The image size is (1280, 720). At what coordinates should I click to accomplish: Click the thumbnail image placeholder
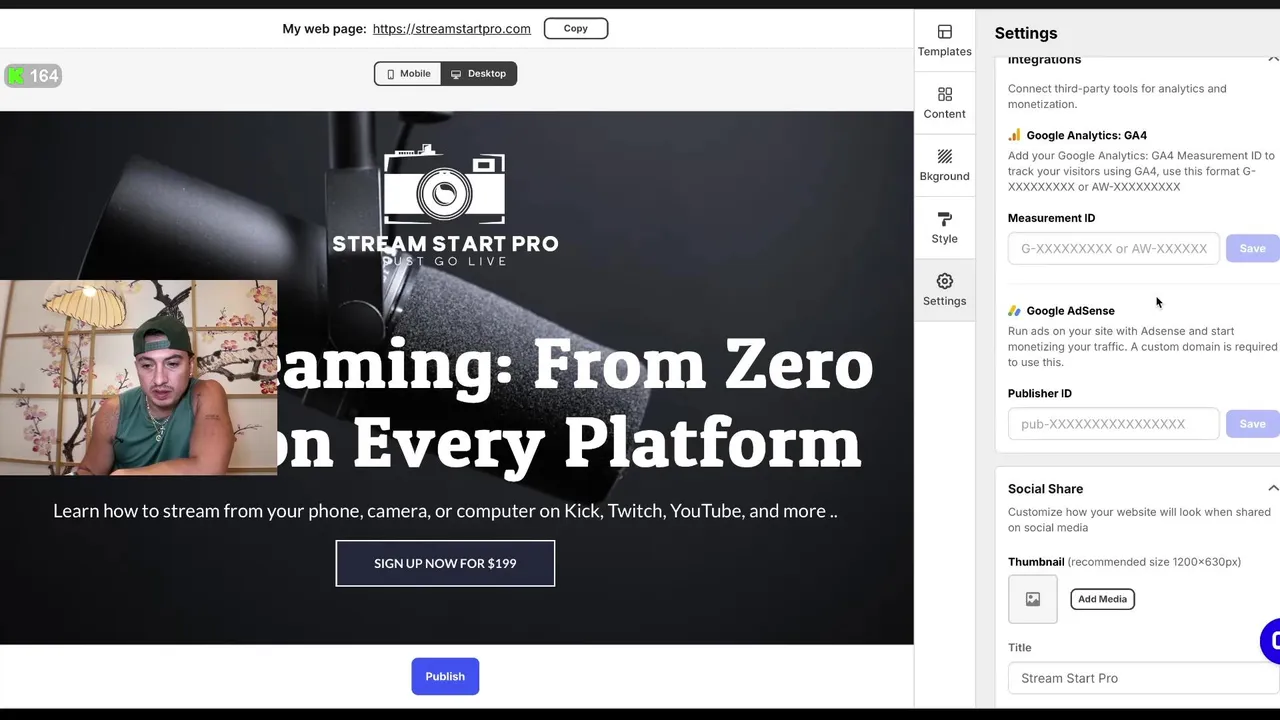point(1033,599)
